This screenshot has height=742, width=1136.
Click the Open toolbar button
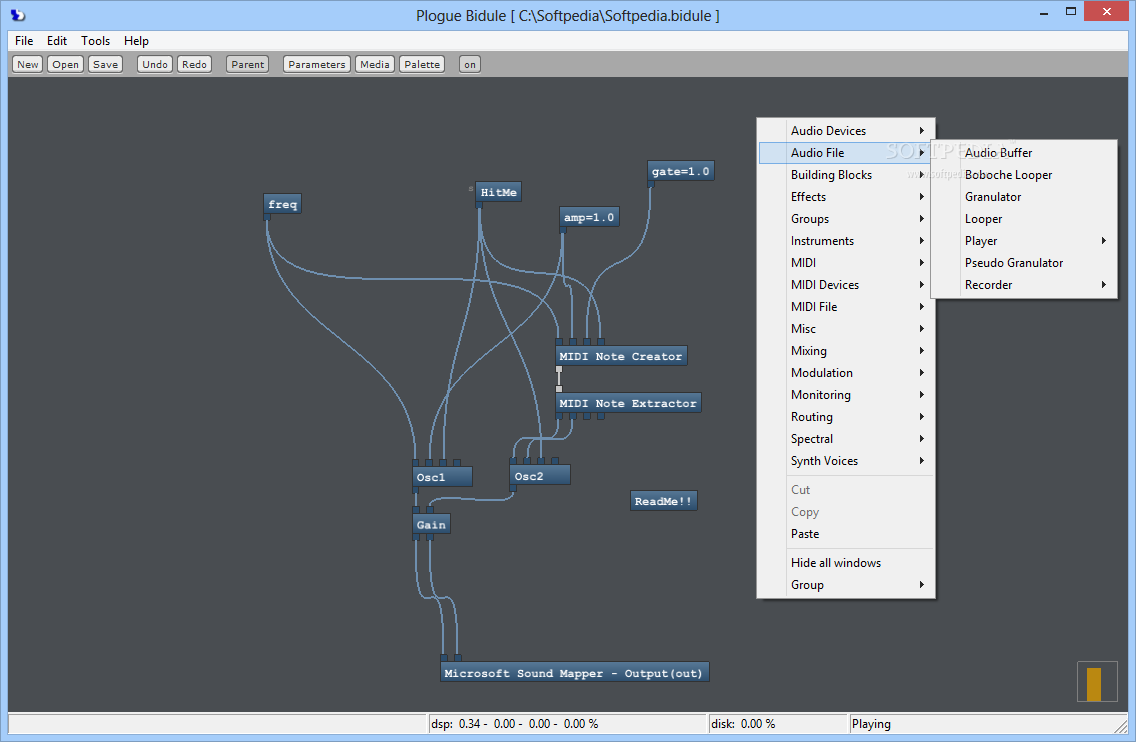click(65, 64)
